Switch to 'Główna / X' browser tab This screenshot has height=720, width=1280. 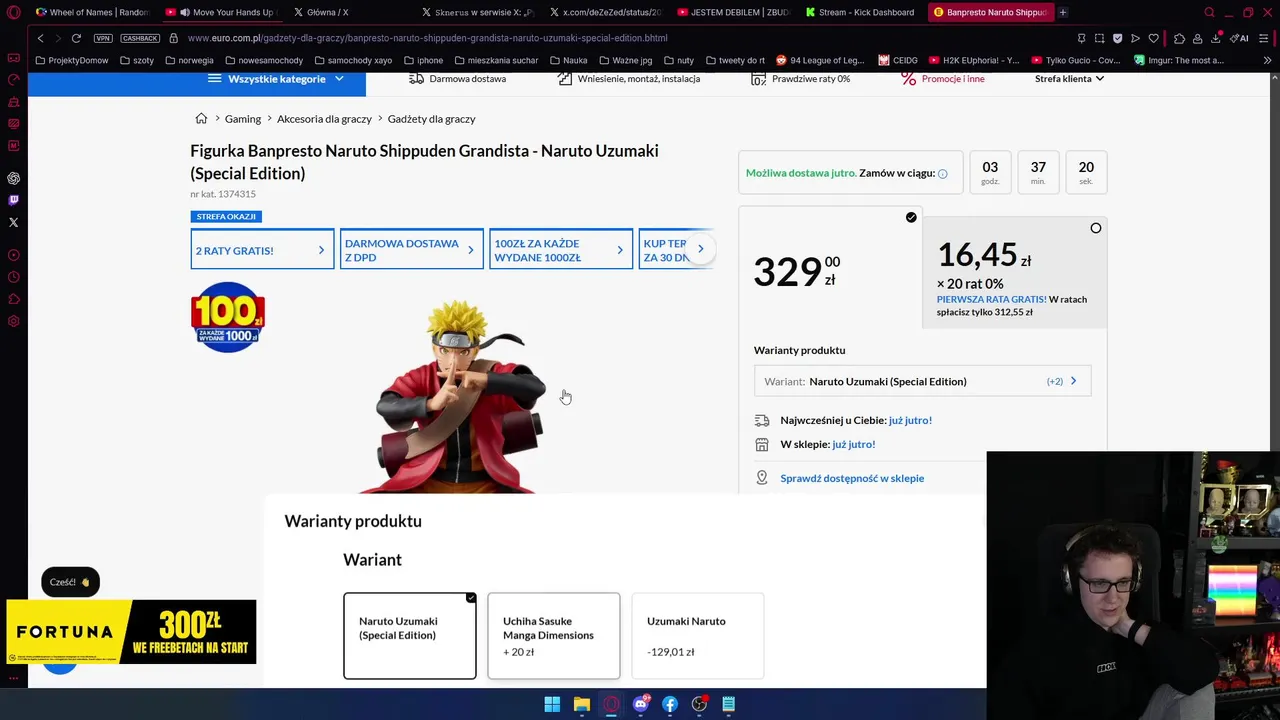click(x=328, y=12)
